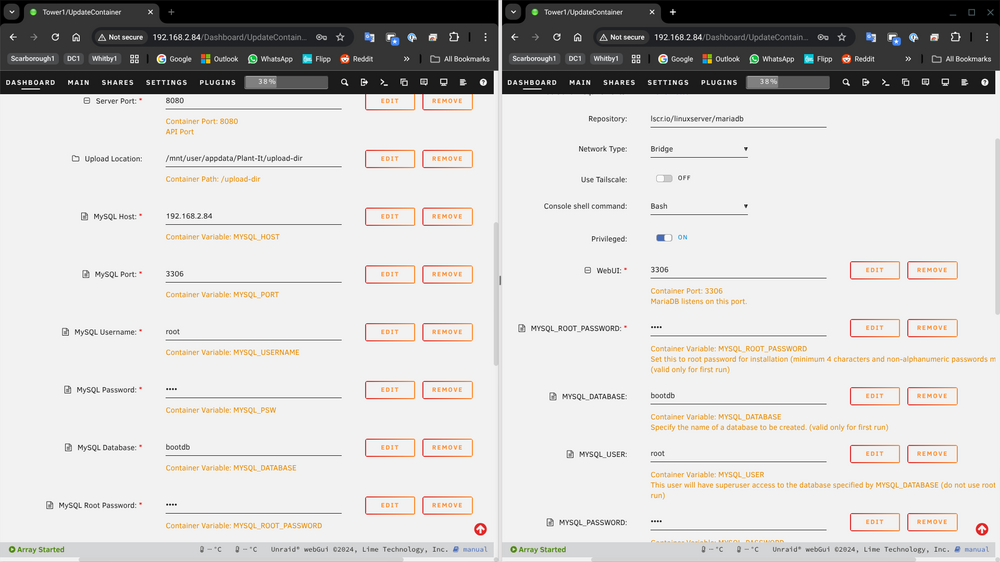Click logout icon in right window

pyautogui.click(x=865, y=82)
